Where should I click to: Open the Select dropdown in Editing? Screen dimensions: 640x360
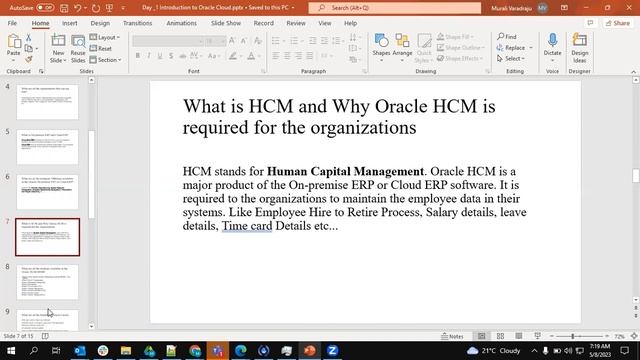pyautogui.click(x=511, y=59)
